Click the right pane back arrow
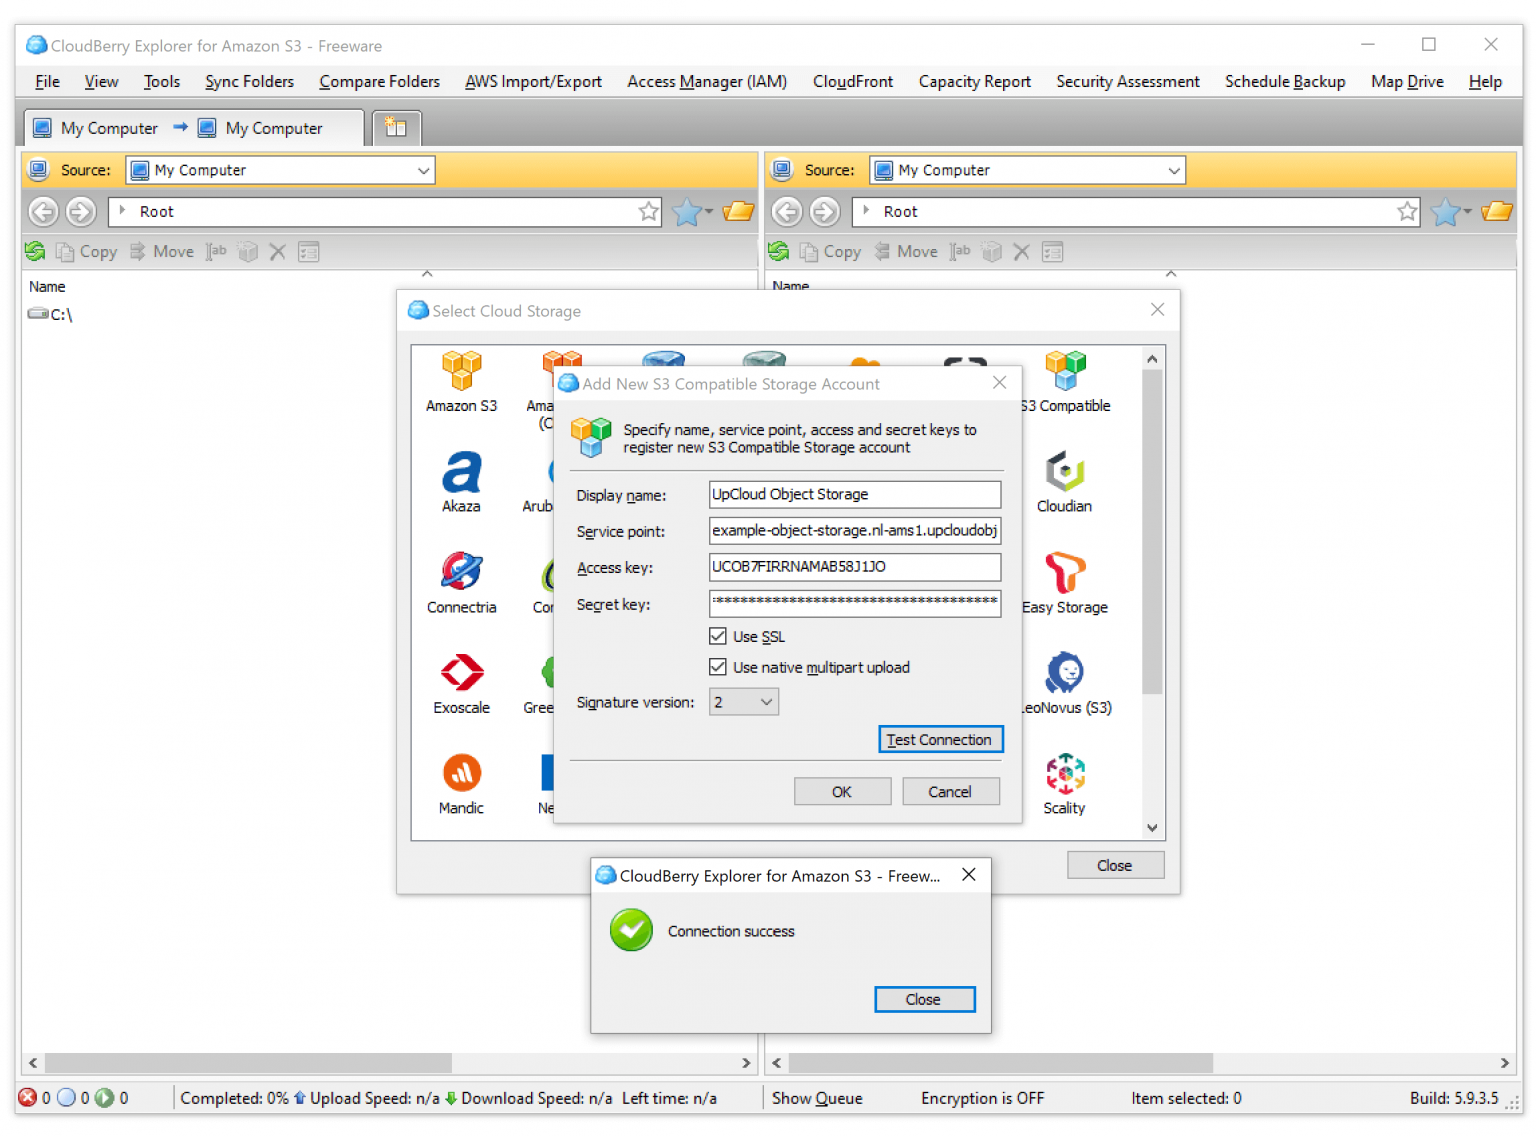 787,211
